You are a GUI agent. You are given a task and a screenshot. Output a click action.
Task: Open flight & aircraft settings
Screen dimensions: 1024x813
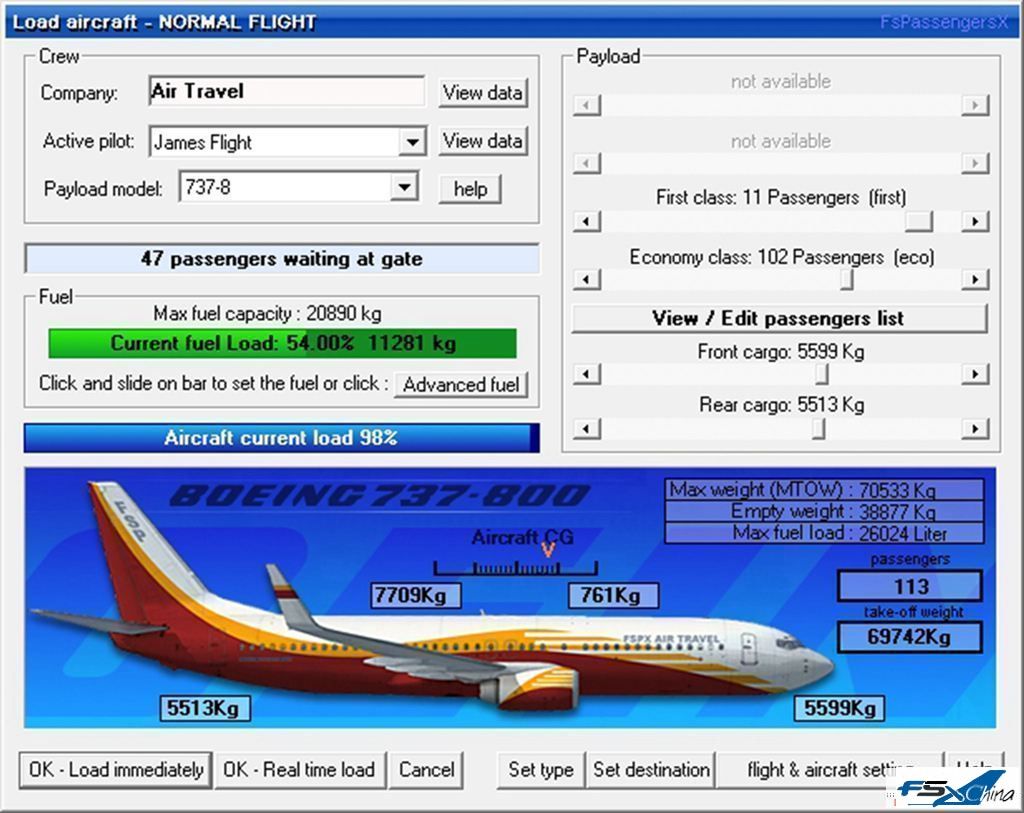pyautogui.click(x=830, y=770)
